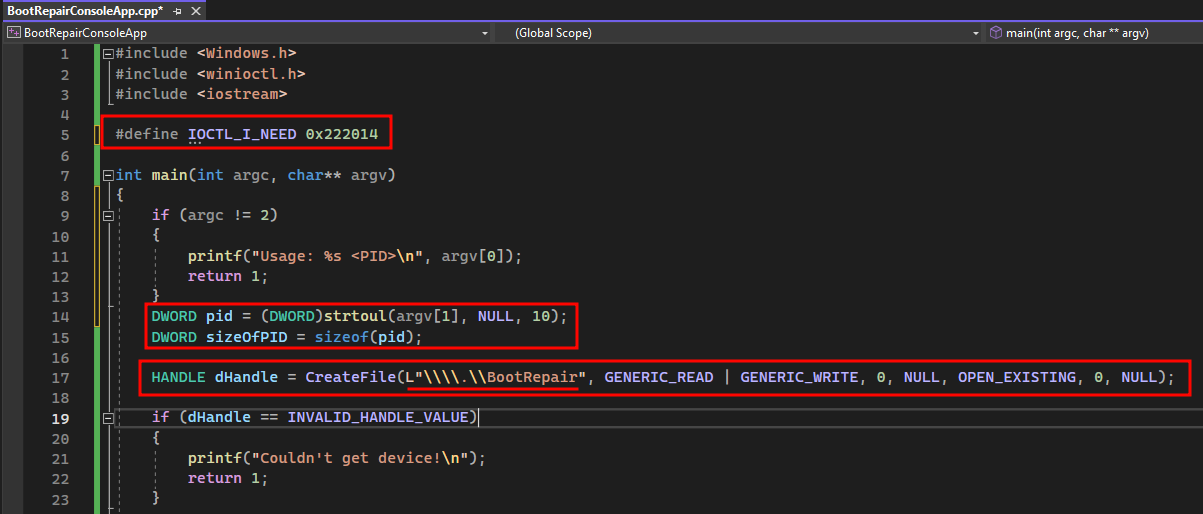
Task: Collapse the #include block at line 1
Action: [x=108, y=54]
